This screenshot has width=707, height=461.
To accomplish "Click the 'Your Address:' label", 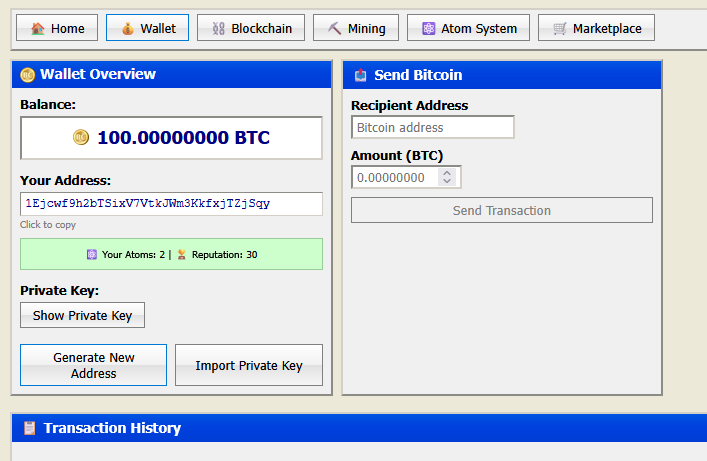I will pyautogui.click(x=65, y=180).
